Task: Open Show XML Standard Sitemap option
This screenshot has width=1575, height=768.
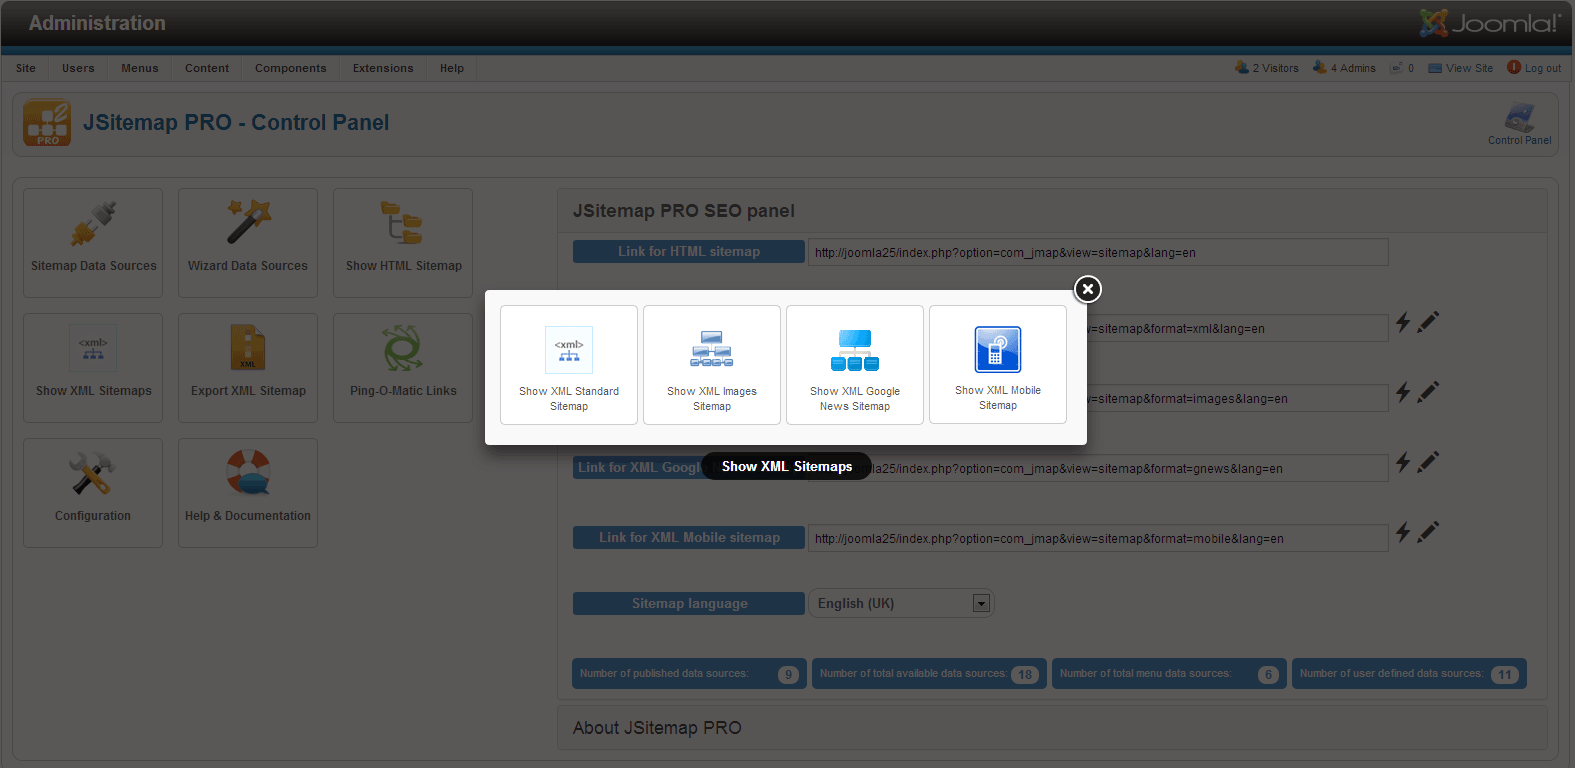Action: [x=569, y=365]
